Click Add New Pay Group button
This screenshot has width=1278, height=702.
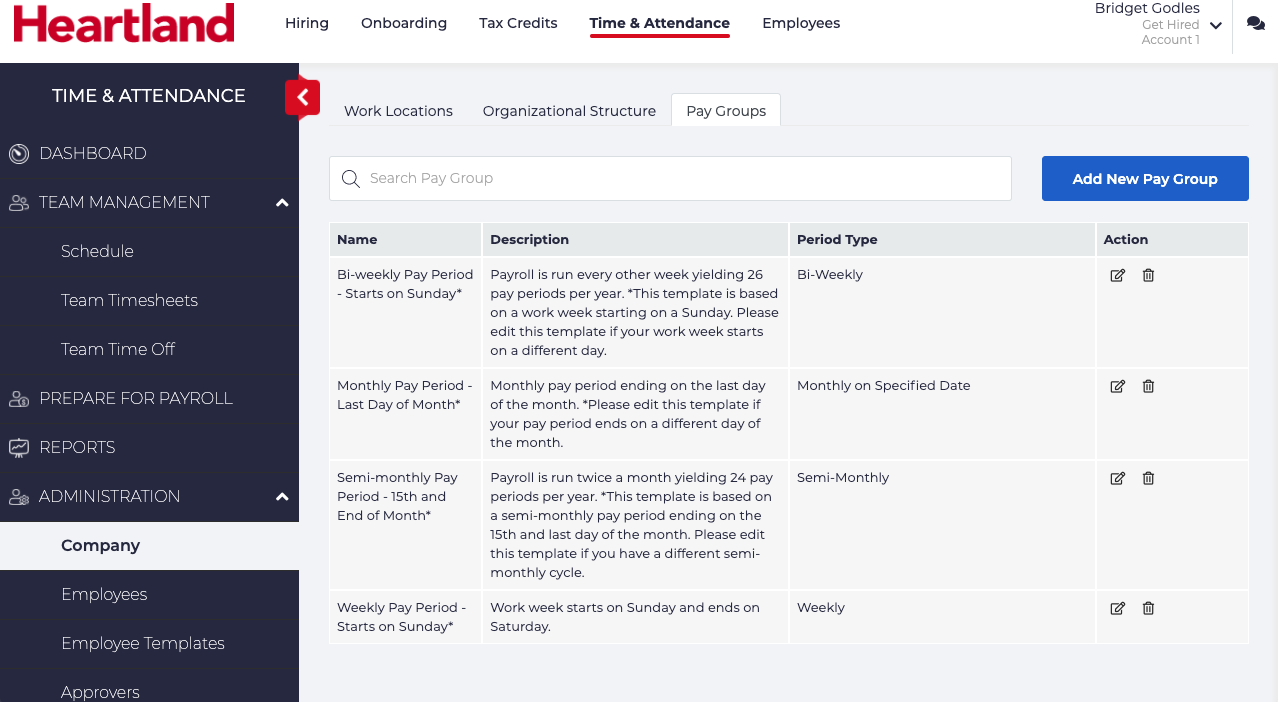pyautogui.click(x=1145, y=179)
